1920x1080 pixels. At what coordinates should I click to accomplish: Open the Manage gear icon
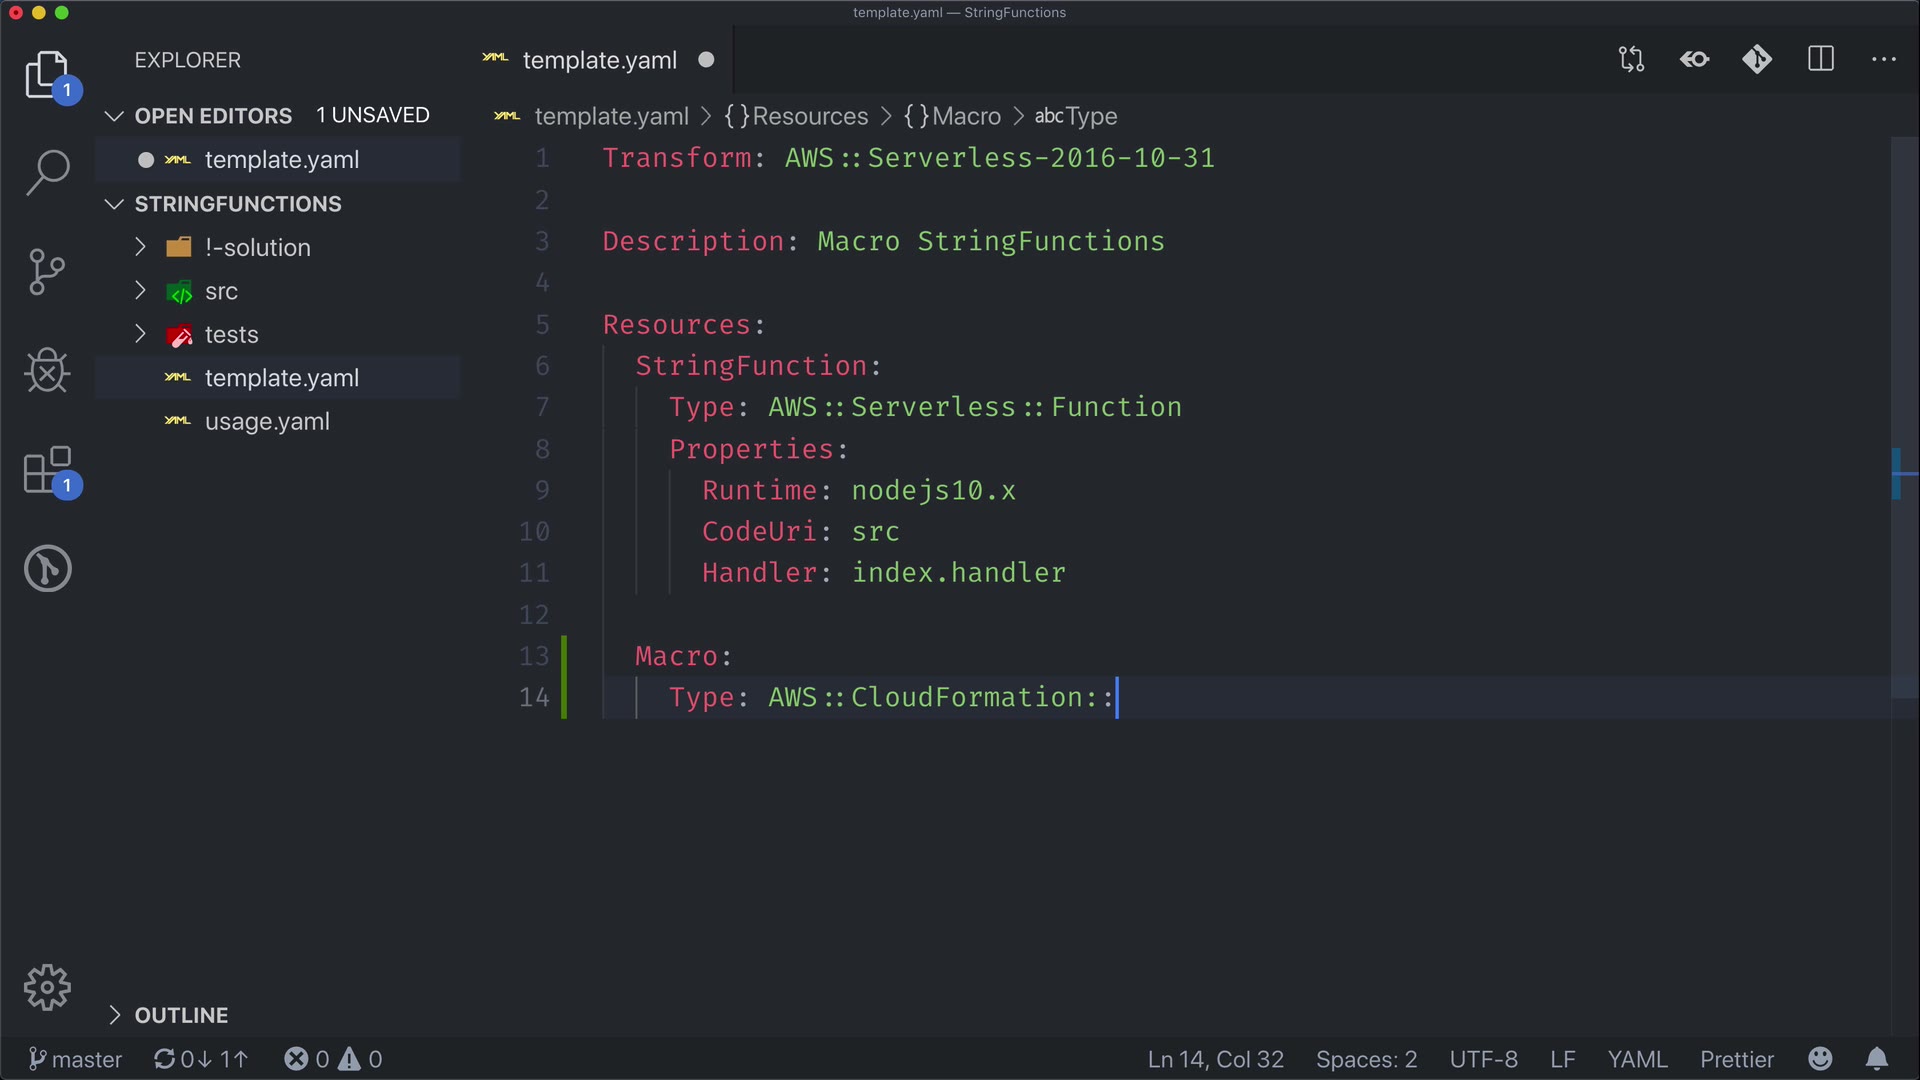point(47,988)
